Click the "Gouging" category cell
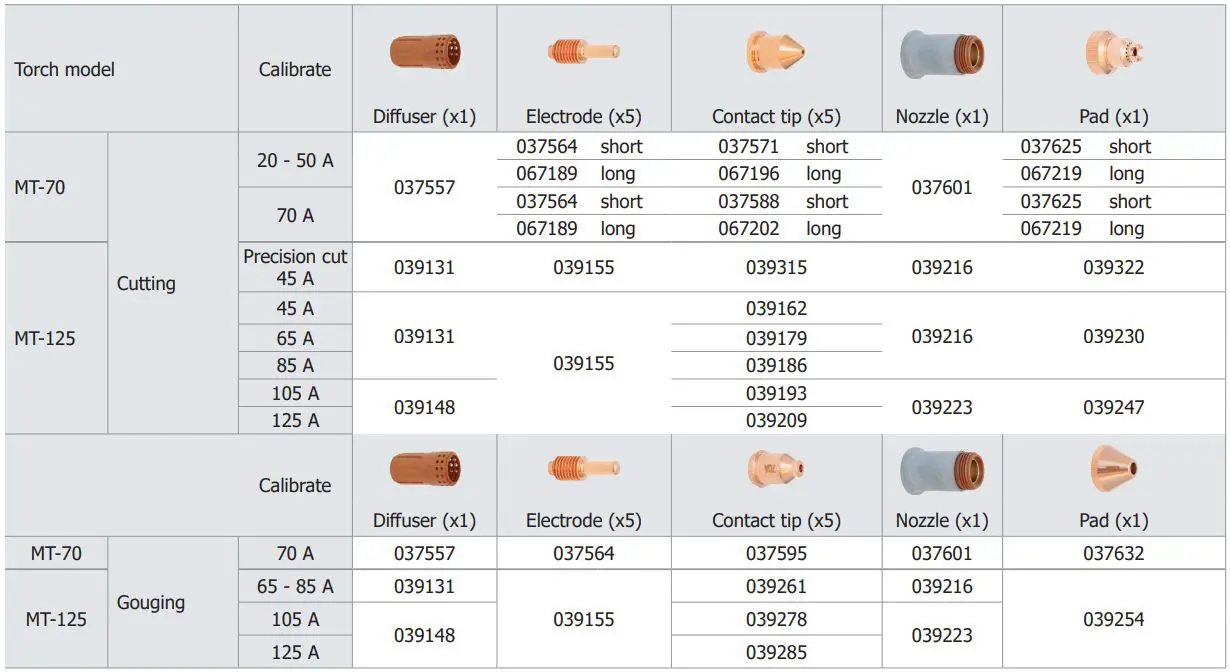This screenshot has width=1230, height=672. tap(151, 602)
